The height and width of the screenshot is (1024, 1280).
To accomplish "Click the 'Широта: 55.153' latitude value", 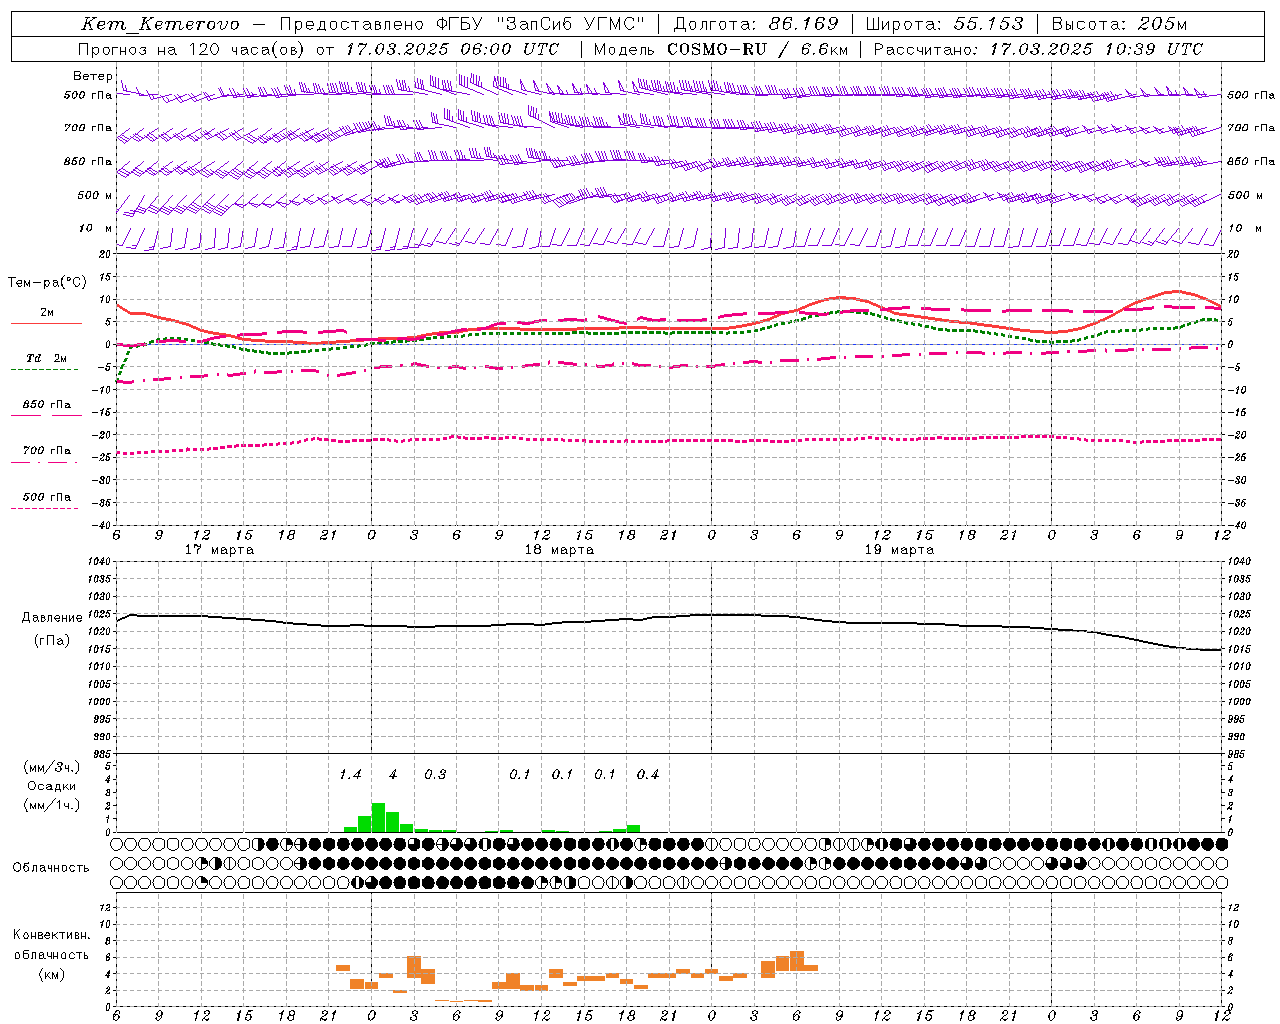I will [x=944, y=24].
